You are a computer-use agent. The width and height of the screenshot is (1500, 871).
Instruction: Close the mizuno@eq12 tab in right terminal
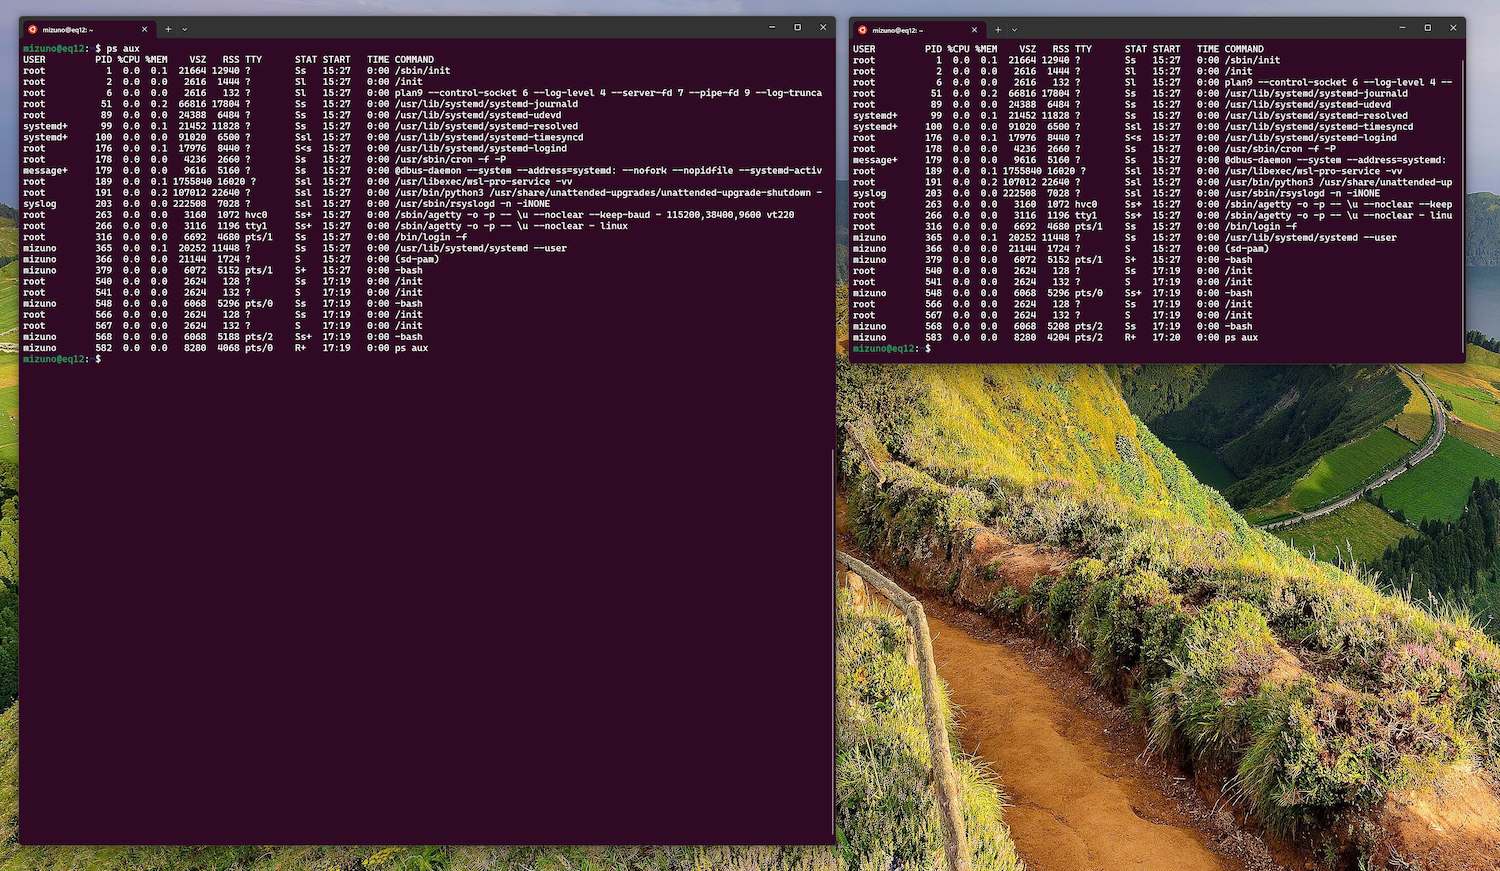click(x=974, y=30)
